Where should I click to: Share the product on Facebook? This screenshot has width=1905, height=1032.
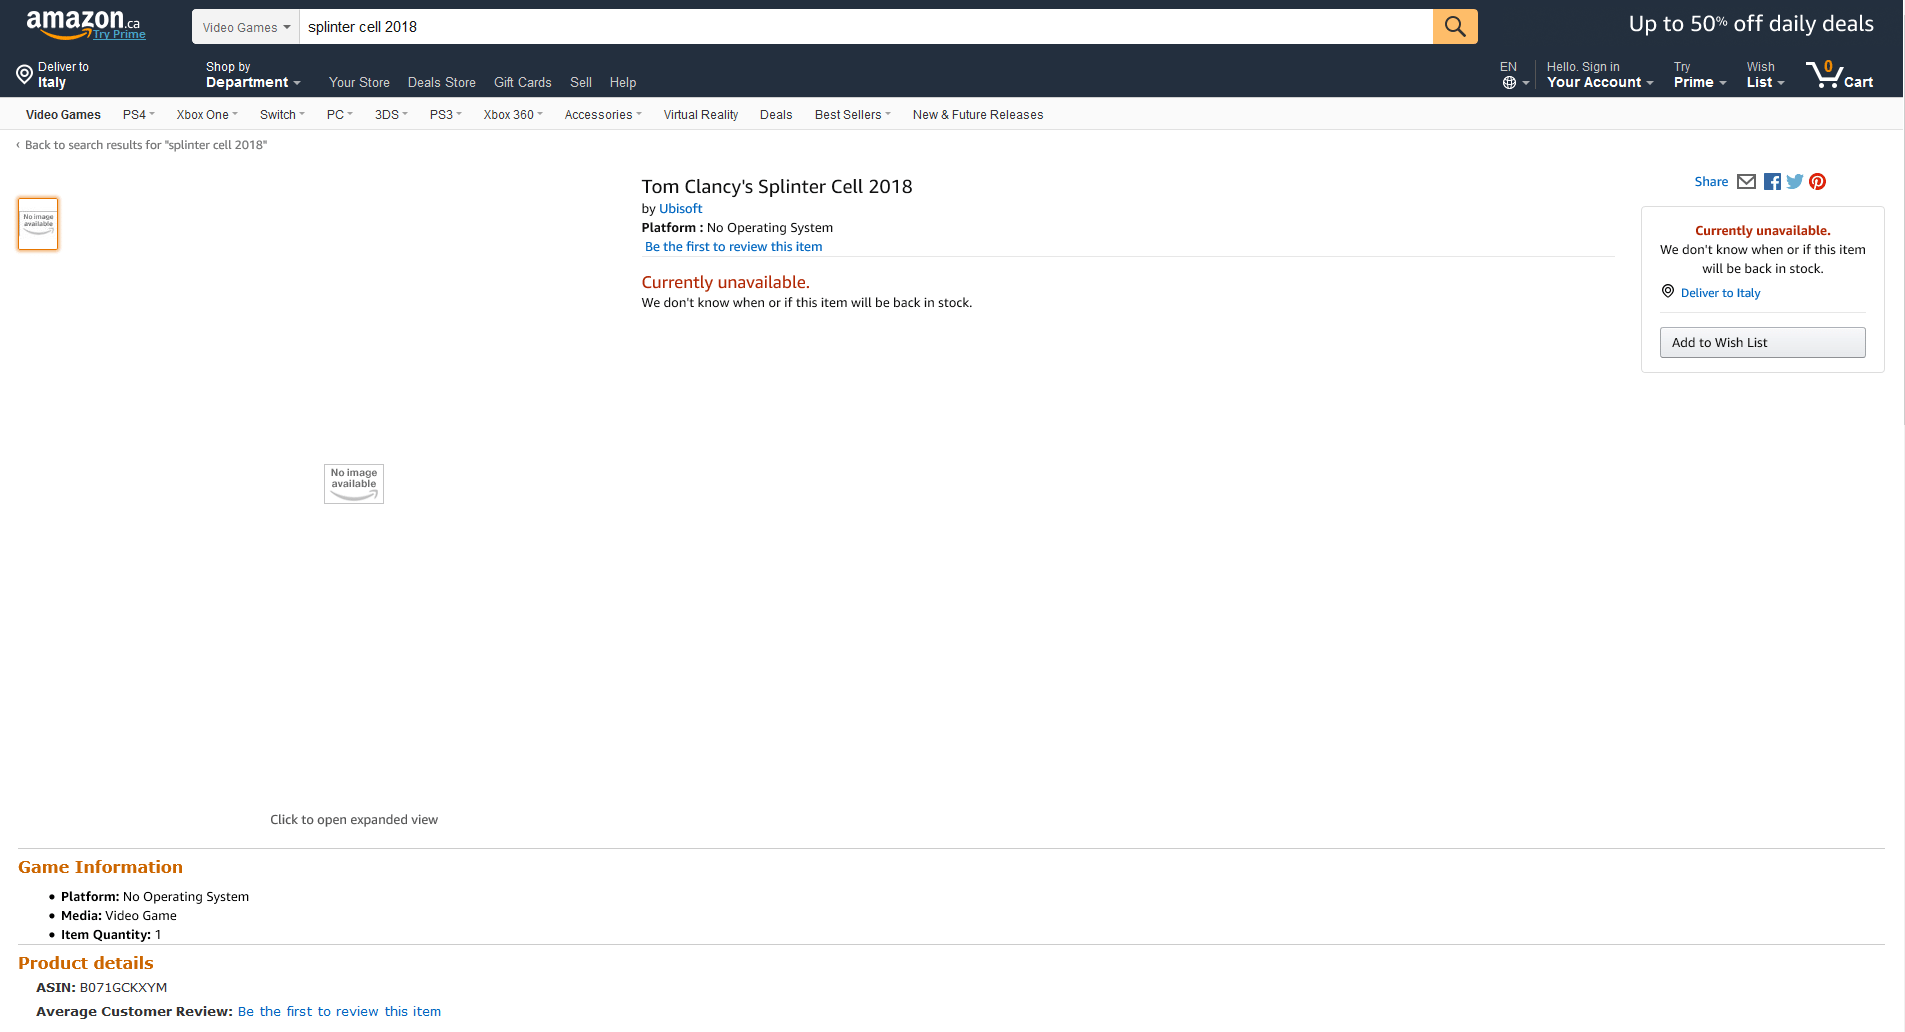coord(1772,182)
